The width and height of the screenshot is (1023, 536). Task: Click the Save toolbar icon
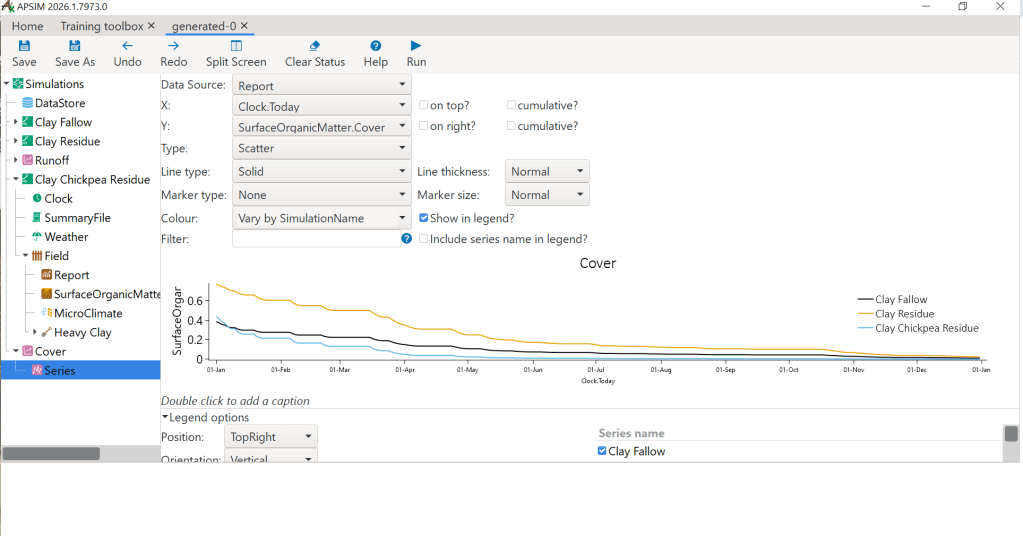[x=24, y=46]
